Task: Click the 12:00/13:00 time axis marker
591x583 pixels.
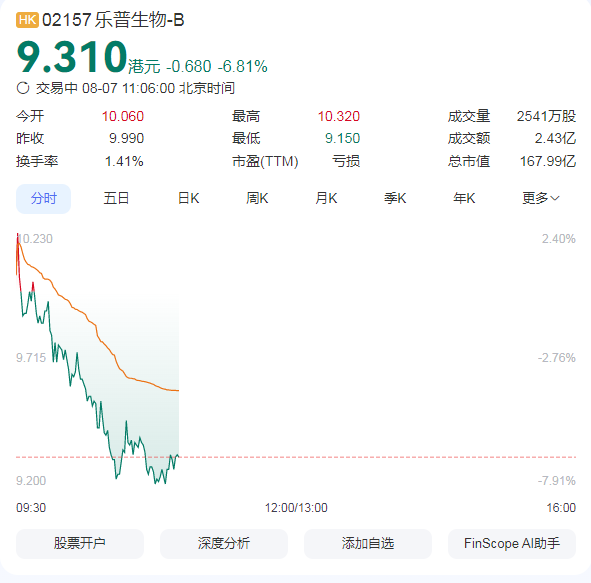Action: point(296,508)
